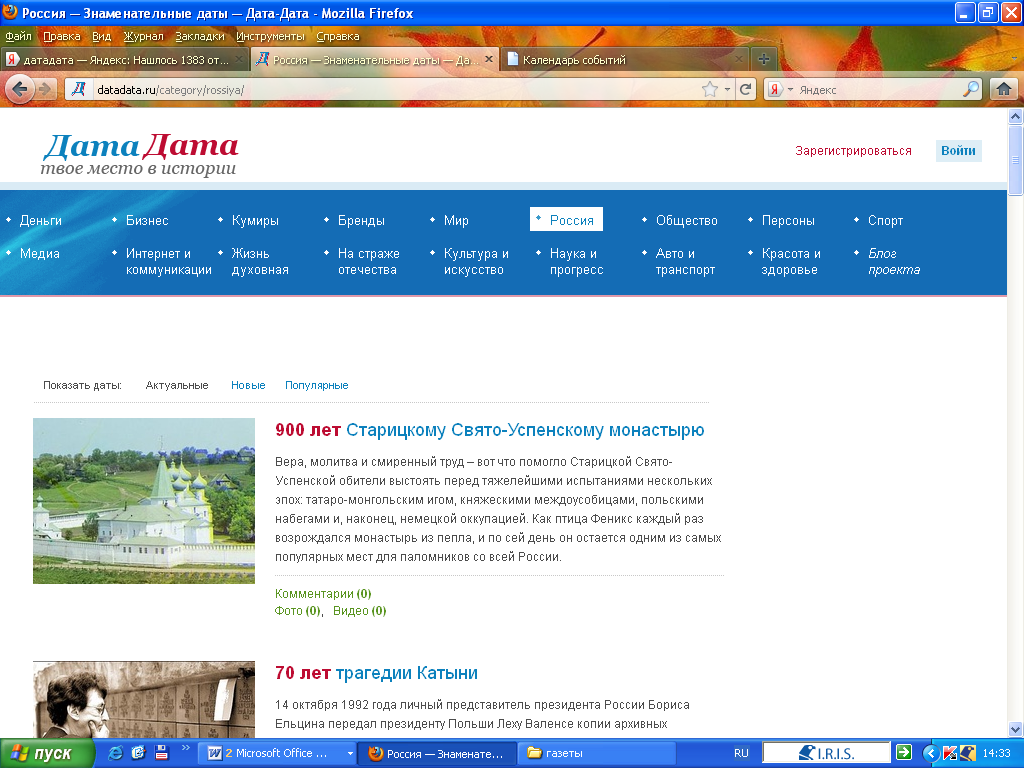Click the Зарегистрироваться link

click(853, 150)
